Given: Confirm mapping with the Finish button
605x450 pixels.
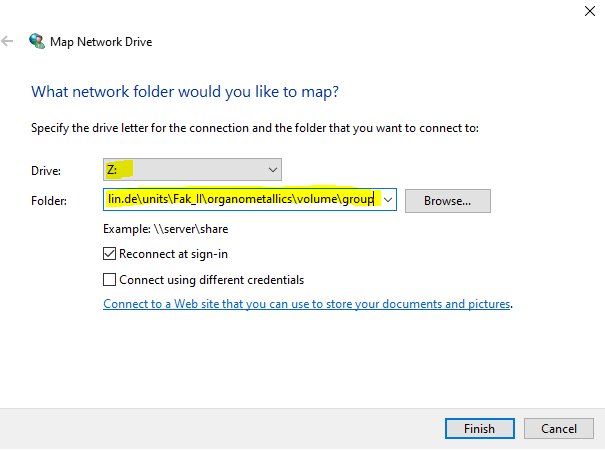Looking at the screenshot, I should (x=480, y=428).
